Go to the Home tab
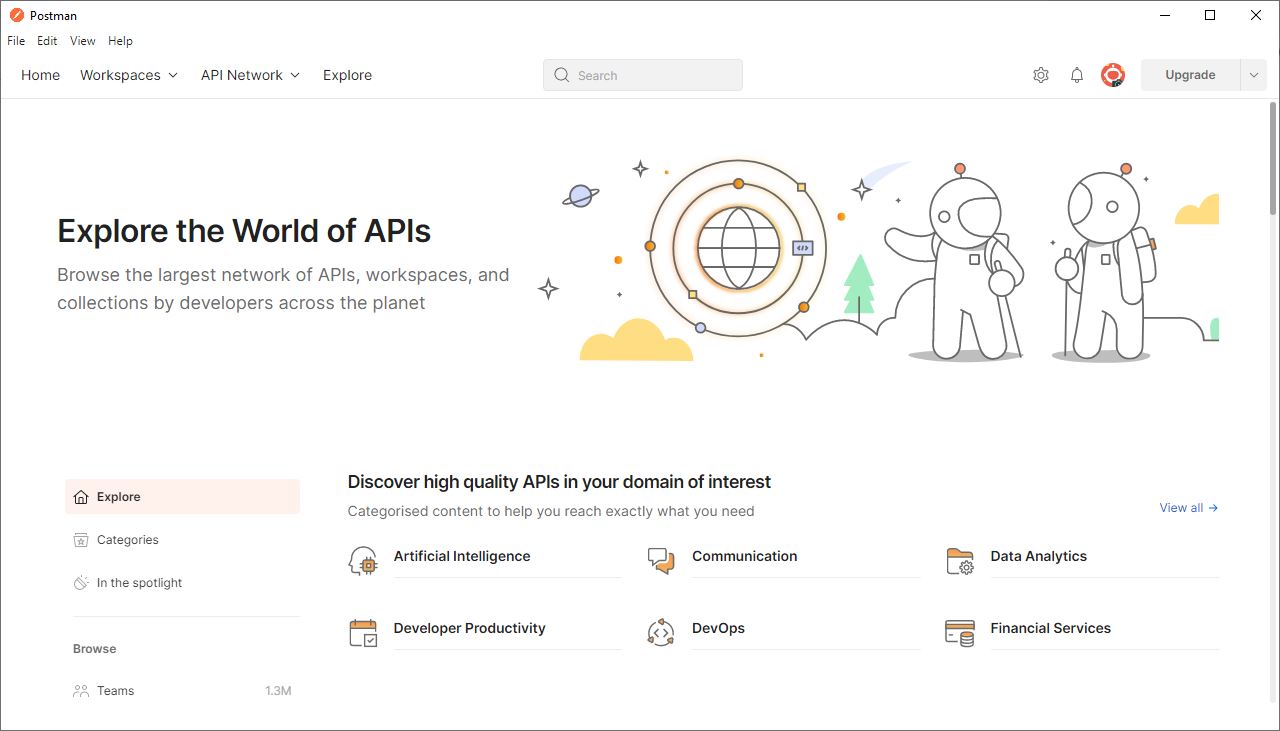The height and width of the screenshot is (731, 1280). click(x=40, y=75)
